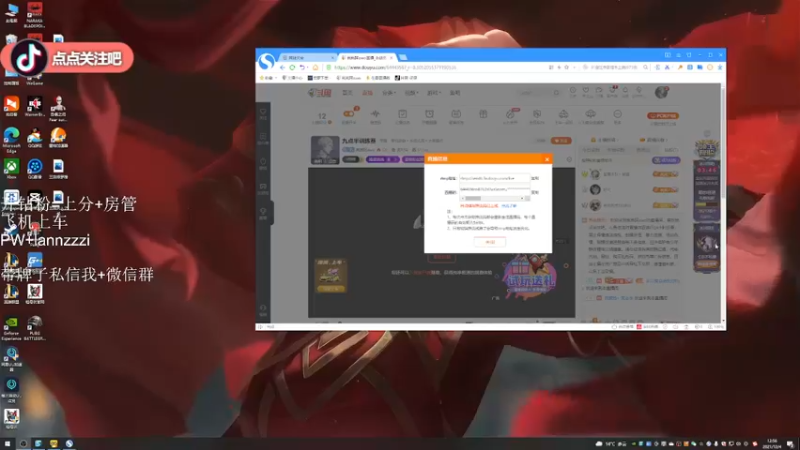This screenshot has height=450, width=800.
Task: Expand the 视频 dropdown in Douyu navigation
Action: [411, 93]
